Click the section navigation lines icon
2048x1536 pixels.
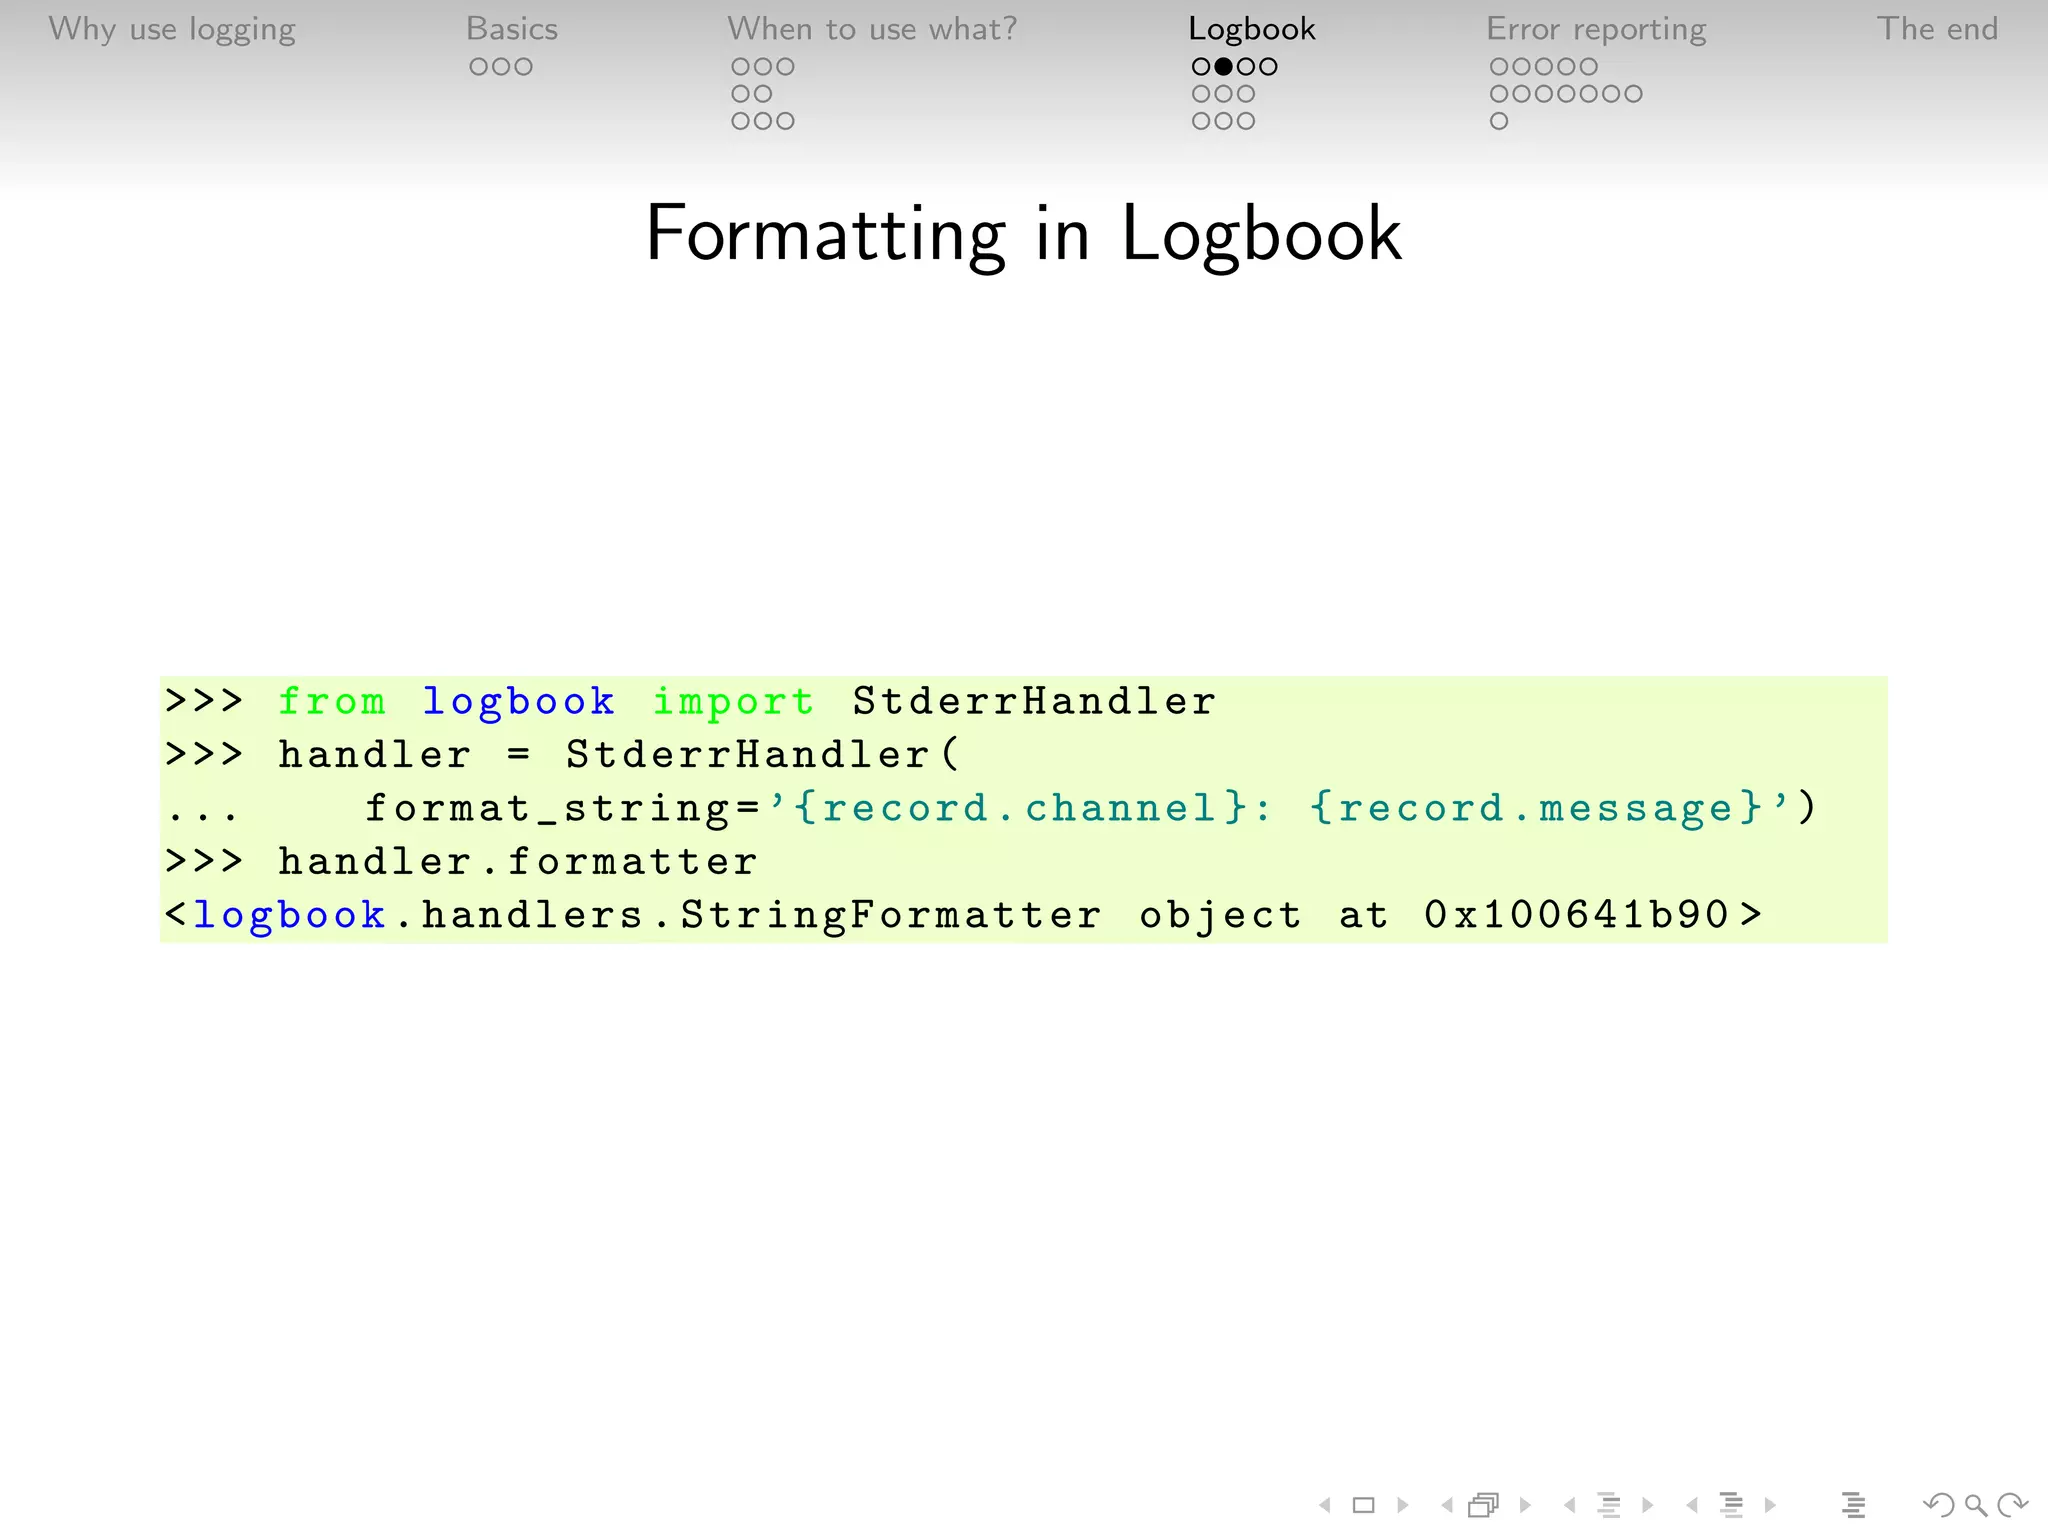tap(1731, 1504)
